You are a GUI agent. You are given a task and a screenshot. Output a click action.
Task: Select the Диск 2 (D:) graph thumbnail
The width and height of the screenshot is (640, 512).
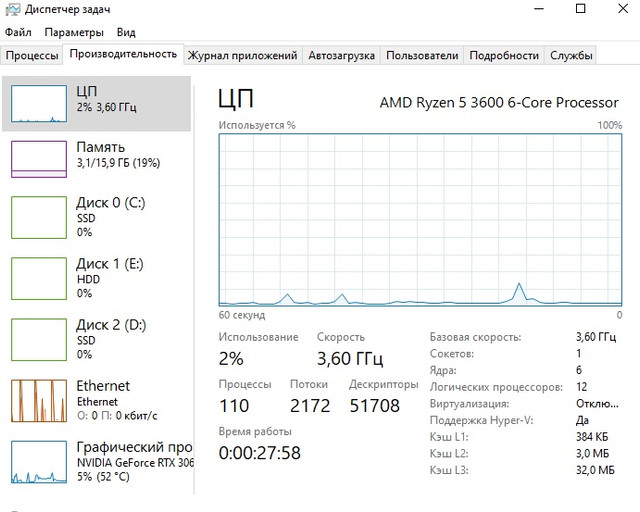click(x=39, y=340)
